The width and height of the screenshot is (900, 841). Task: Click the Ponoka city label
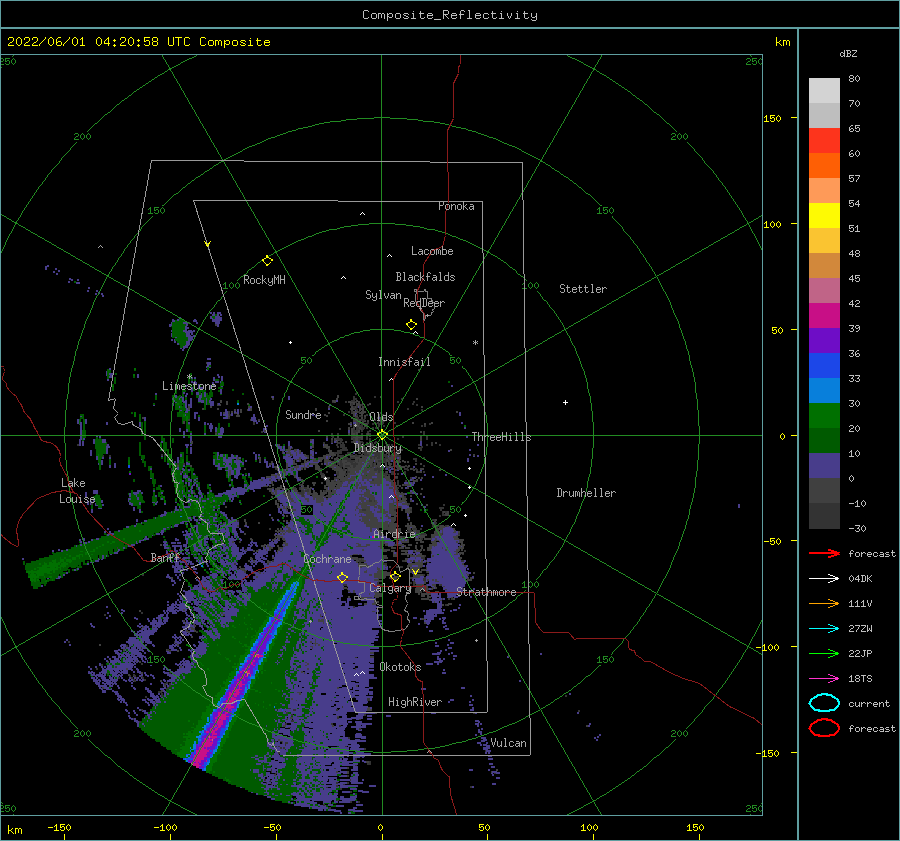(x=456, y=206)
